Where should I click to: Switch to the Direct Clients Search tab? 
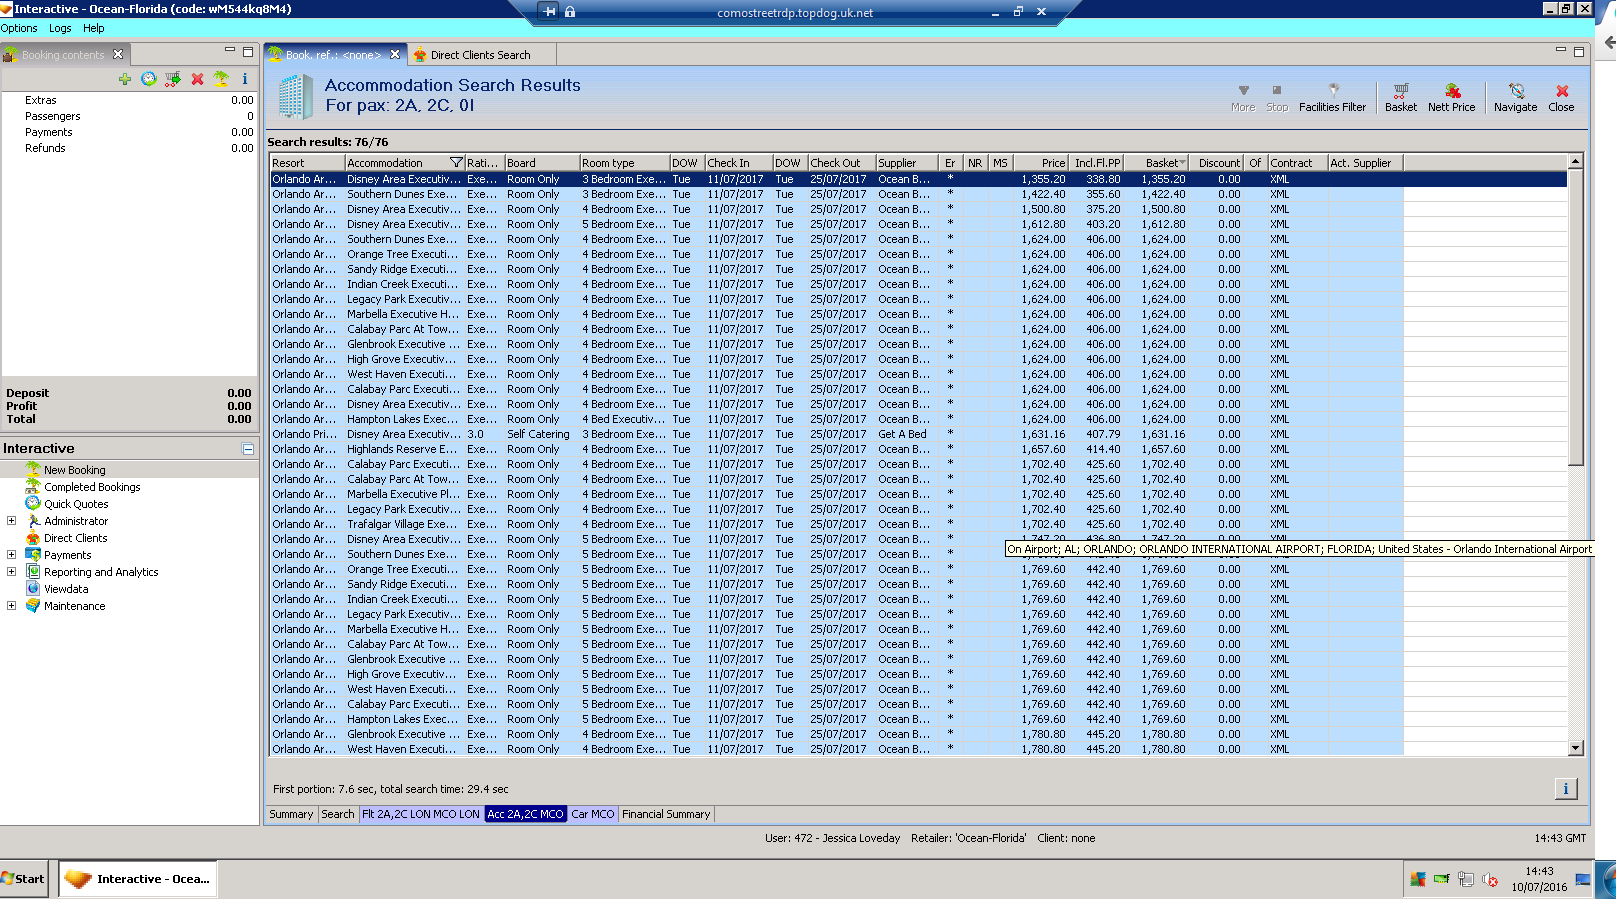coord(480,55)
